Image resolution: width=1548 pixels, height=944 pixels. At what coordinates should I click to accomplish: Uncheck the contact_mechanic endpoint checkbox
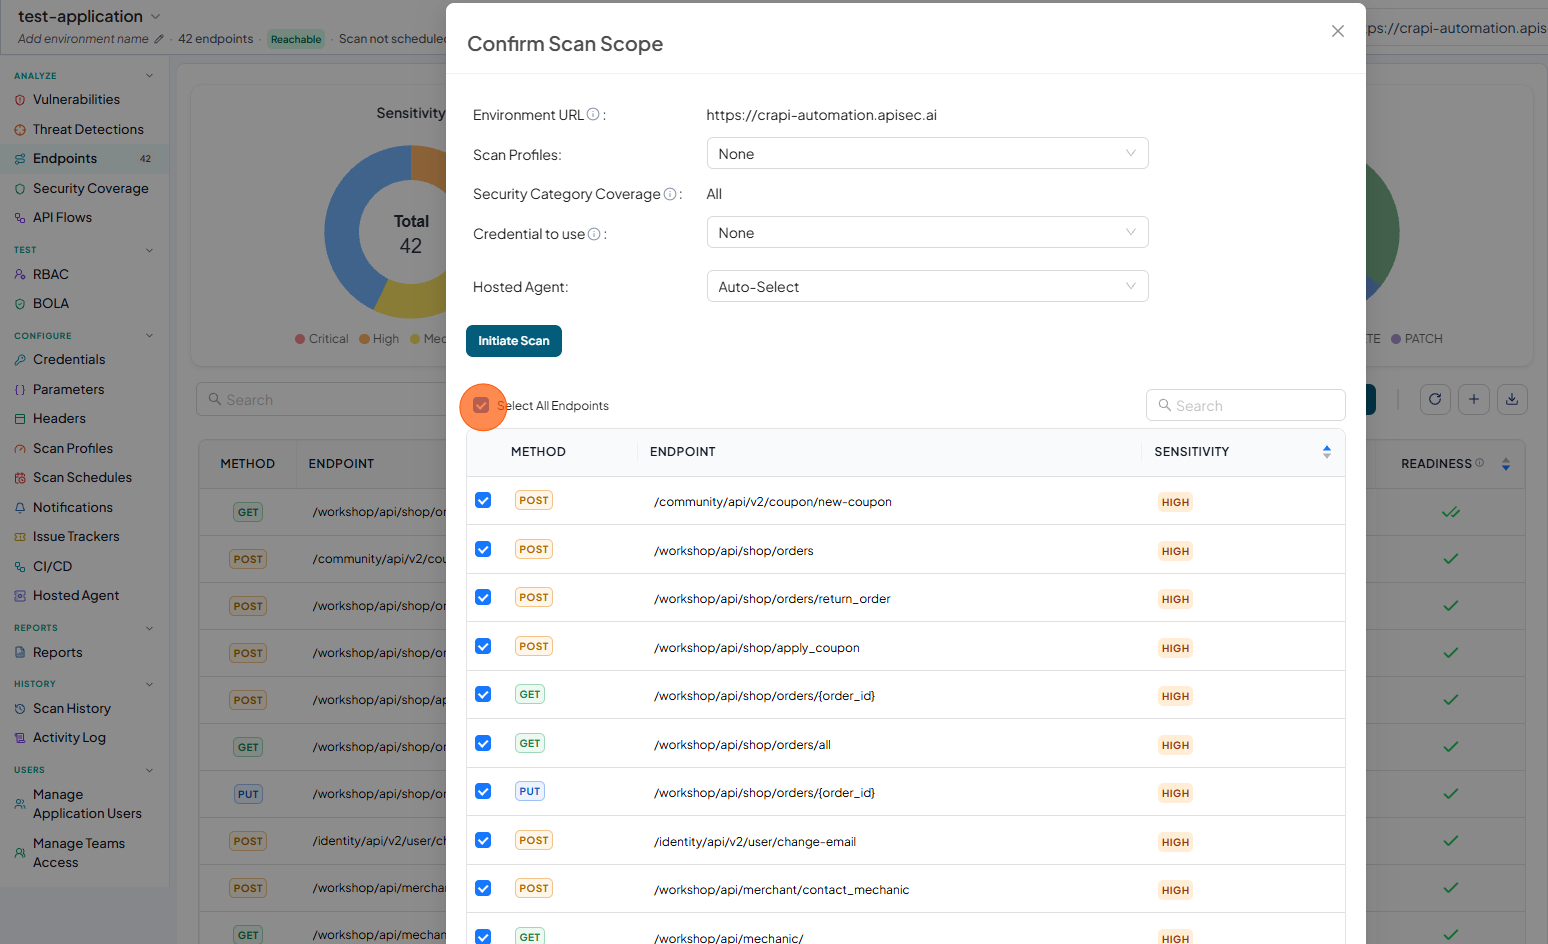point(483,888)
